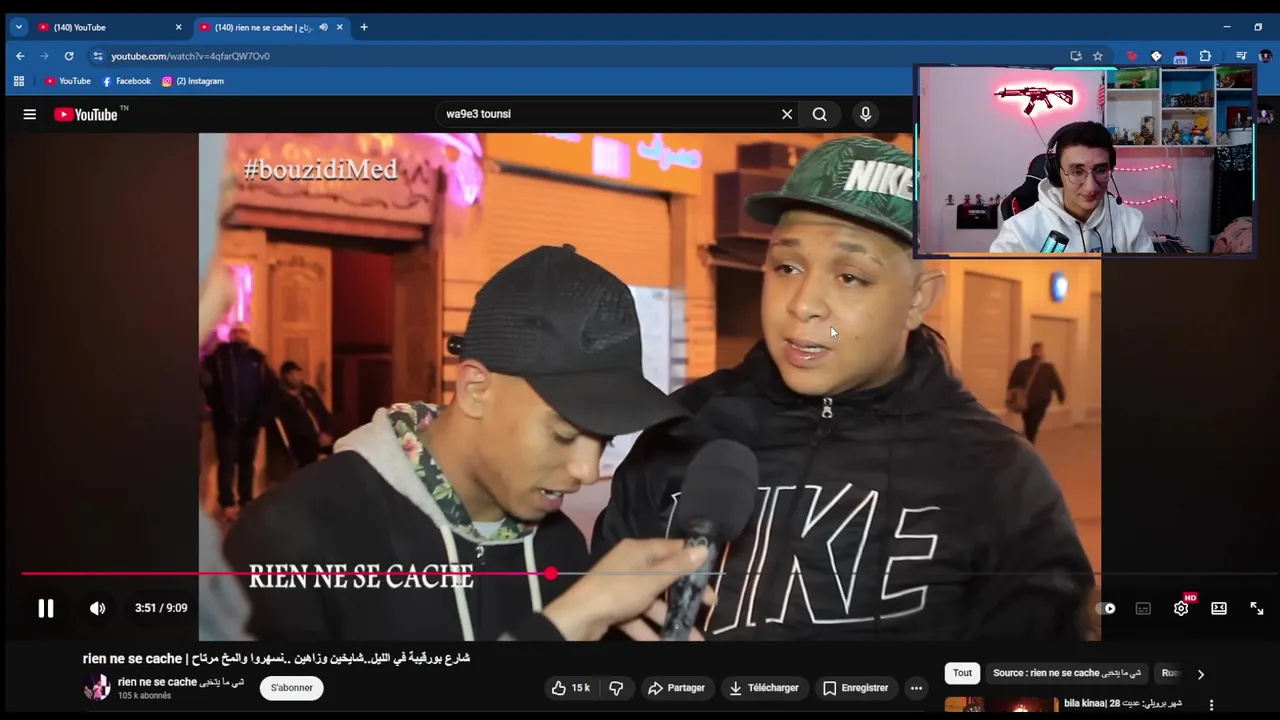The image size is (1280, 720).
Task: Open the bila kinaa suggested video title
Action: coord(1123,704)
